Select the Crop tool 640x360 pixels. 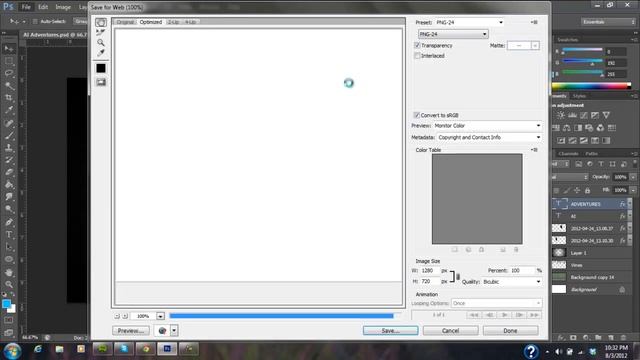click(9, 98)
